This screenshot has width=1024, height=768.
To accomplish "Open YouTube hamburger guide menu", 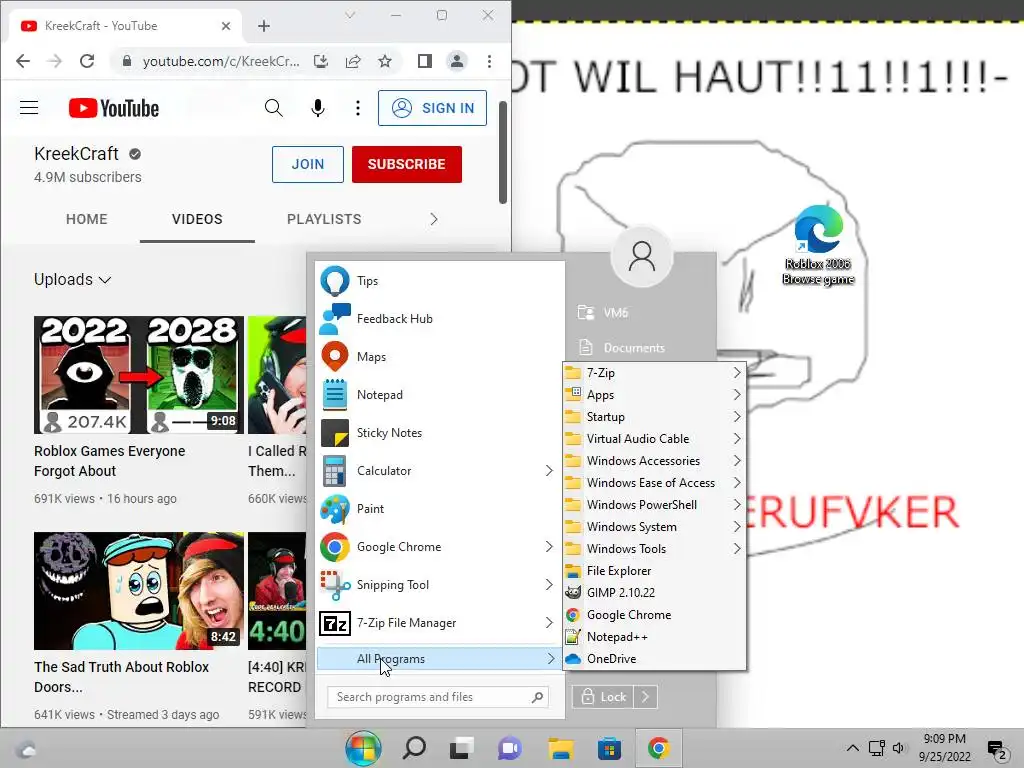I will [x=29, y=108].
